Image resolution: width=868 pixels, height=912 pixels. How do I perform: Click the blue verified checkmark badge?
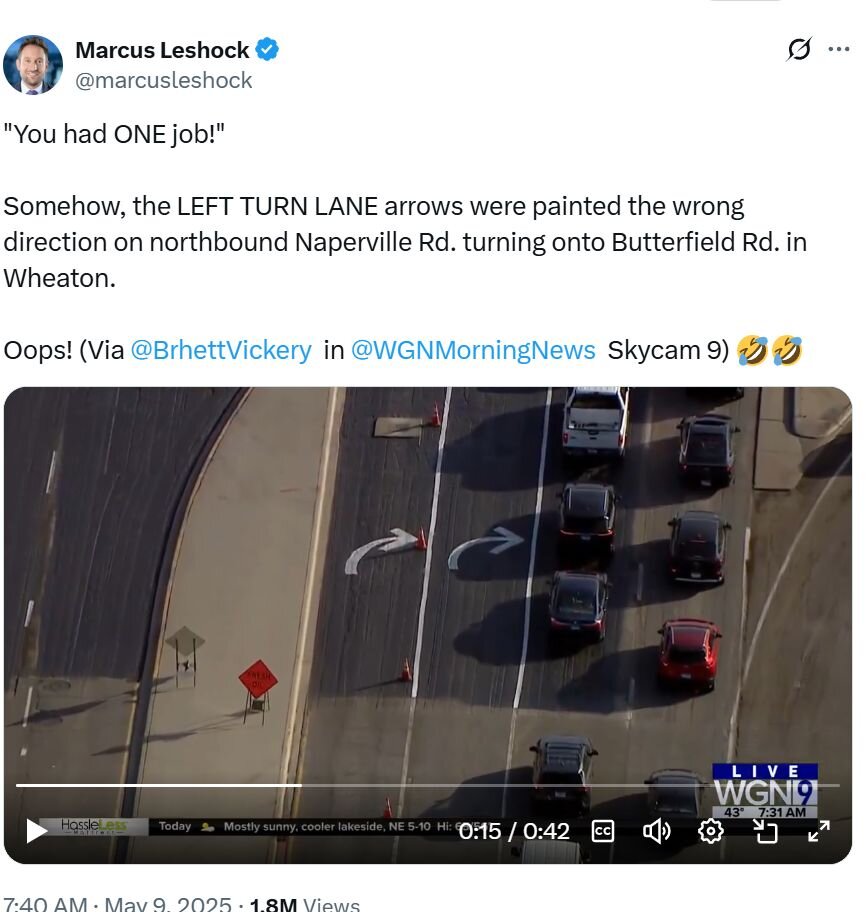(267, 49)
